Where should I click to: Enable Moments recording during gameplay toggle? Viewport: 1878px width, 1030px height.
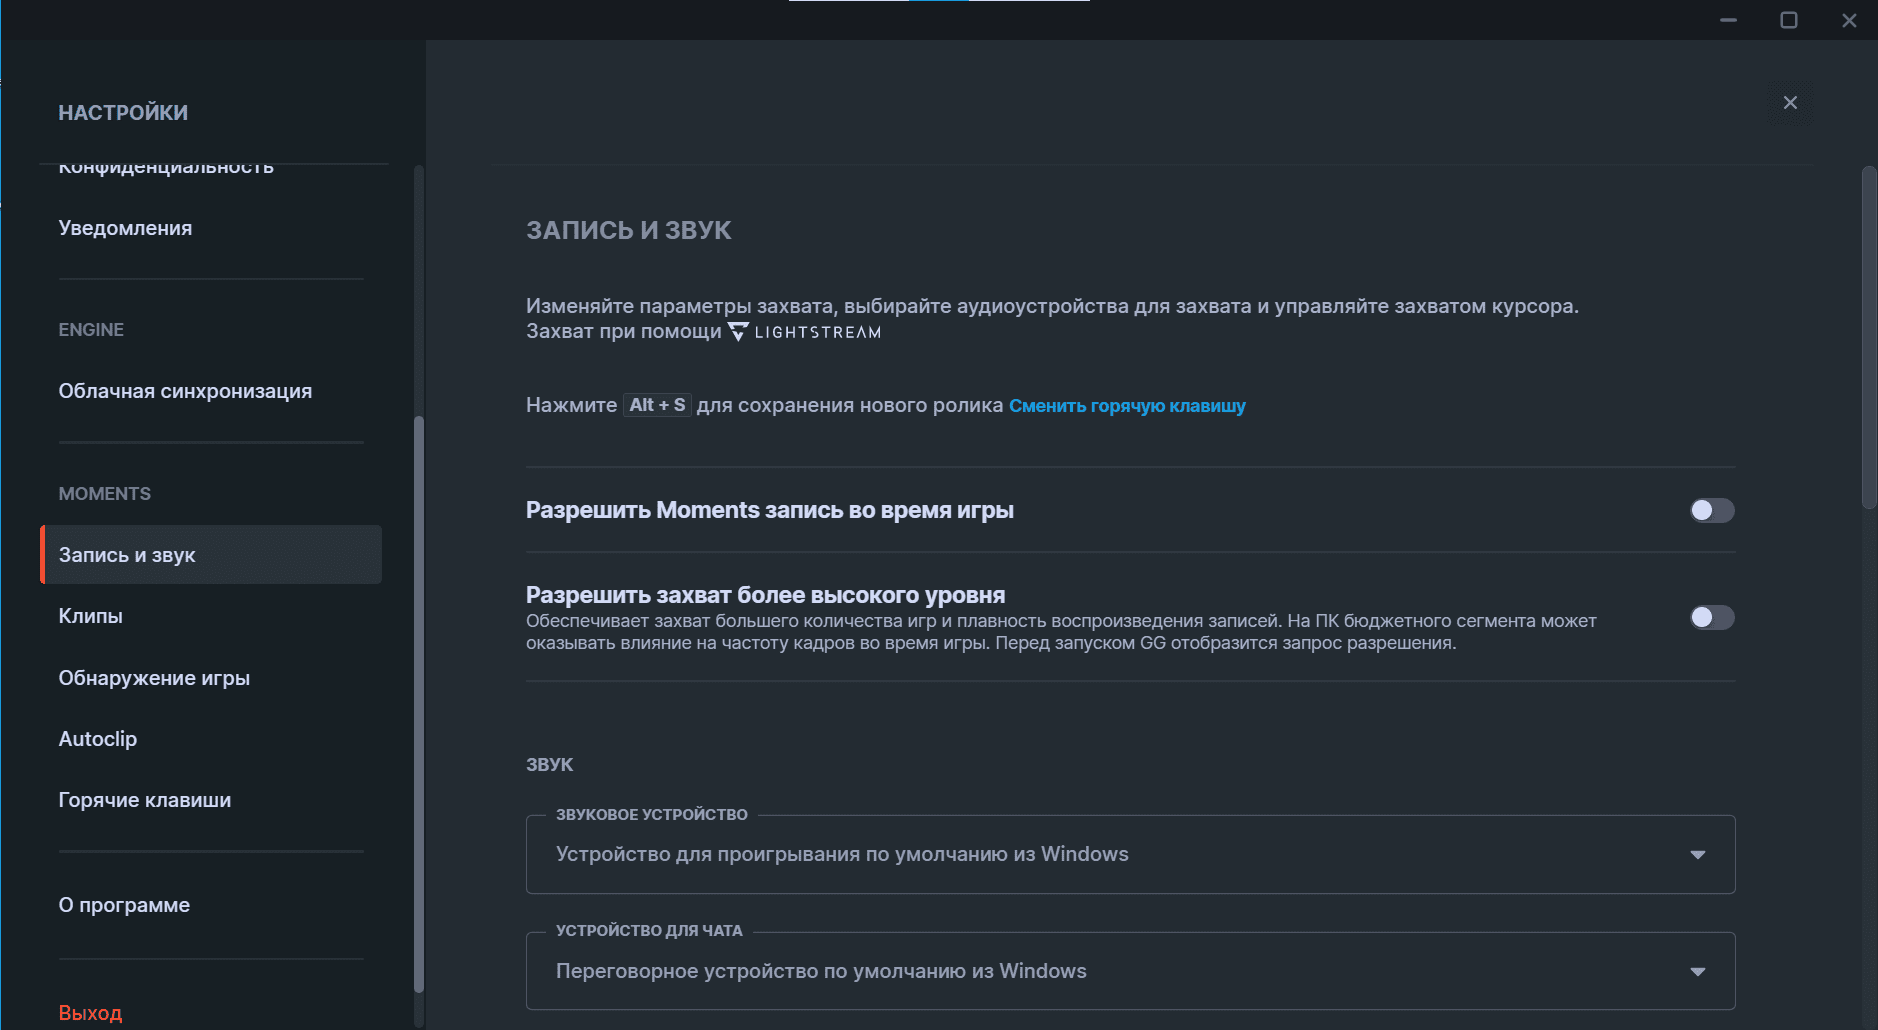pos(1711,511)
